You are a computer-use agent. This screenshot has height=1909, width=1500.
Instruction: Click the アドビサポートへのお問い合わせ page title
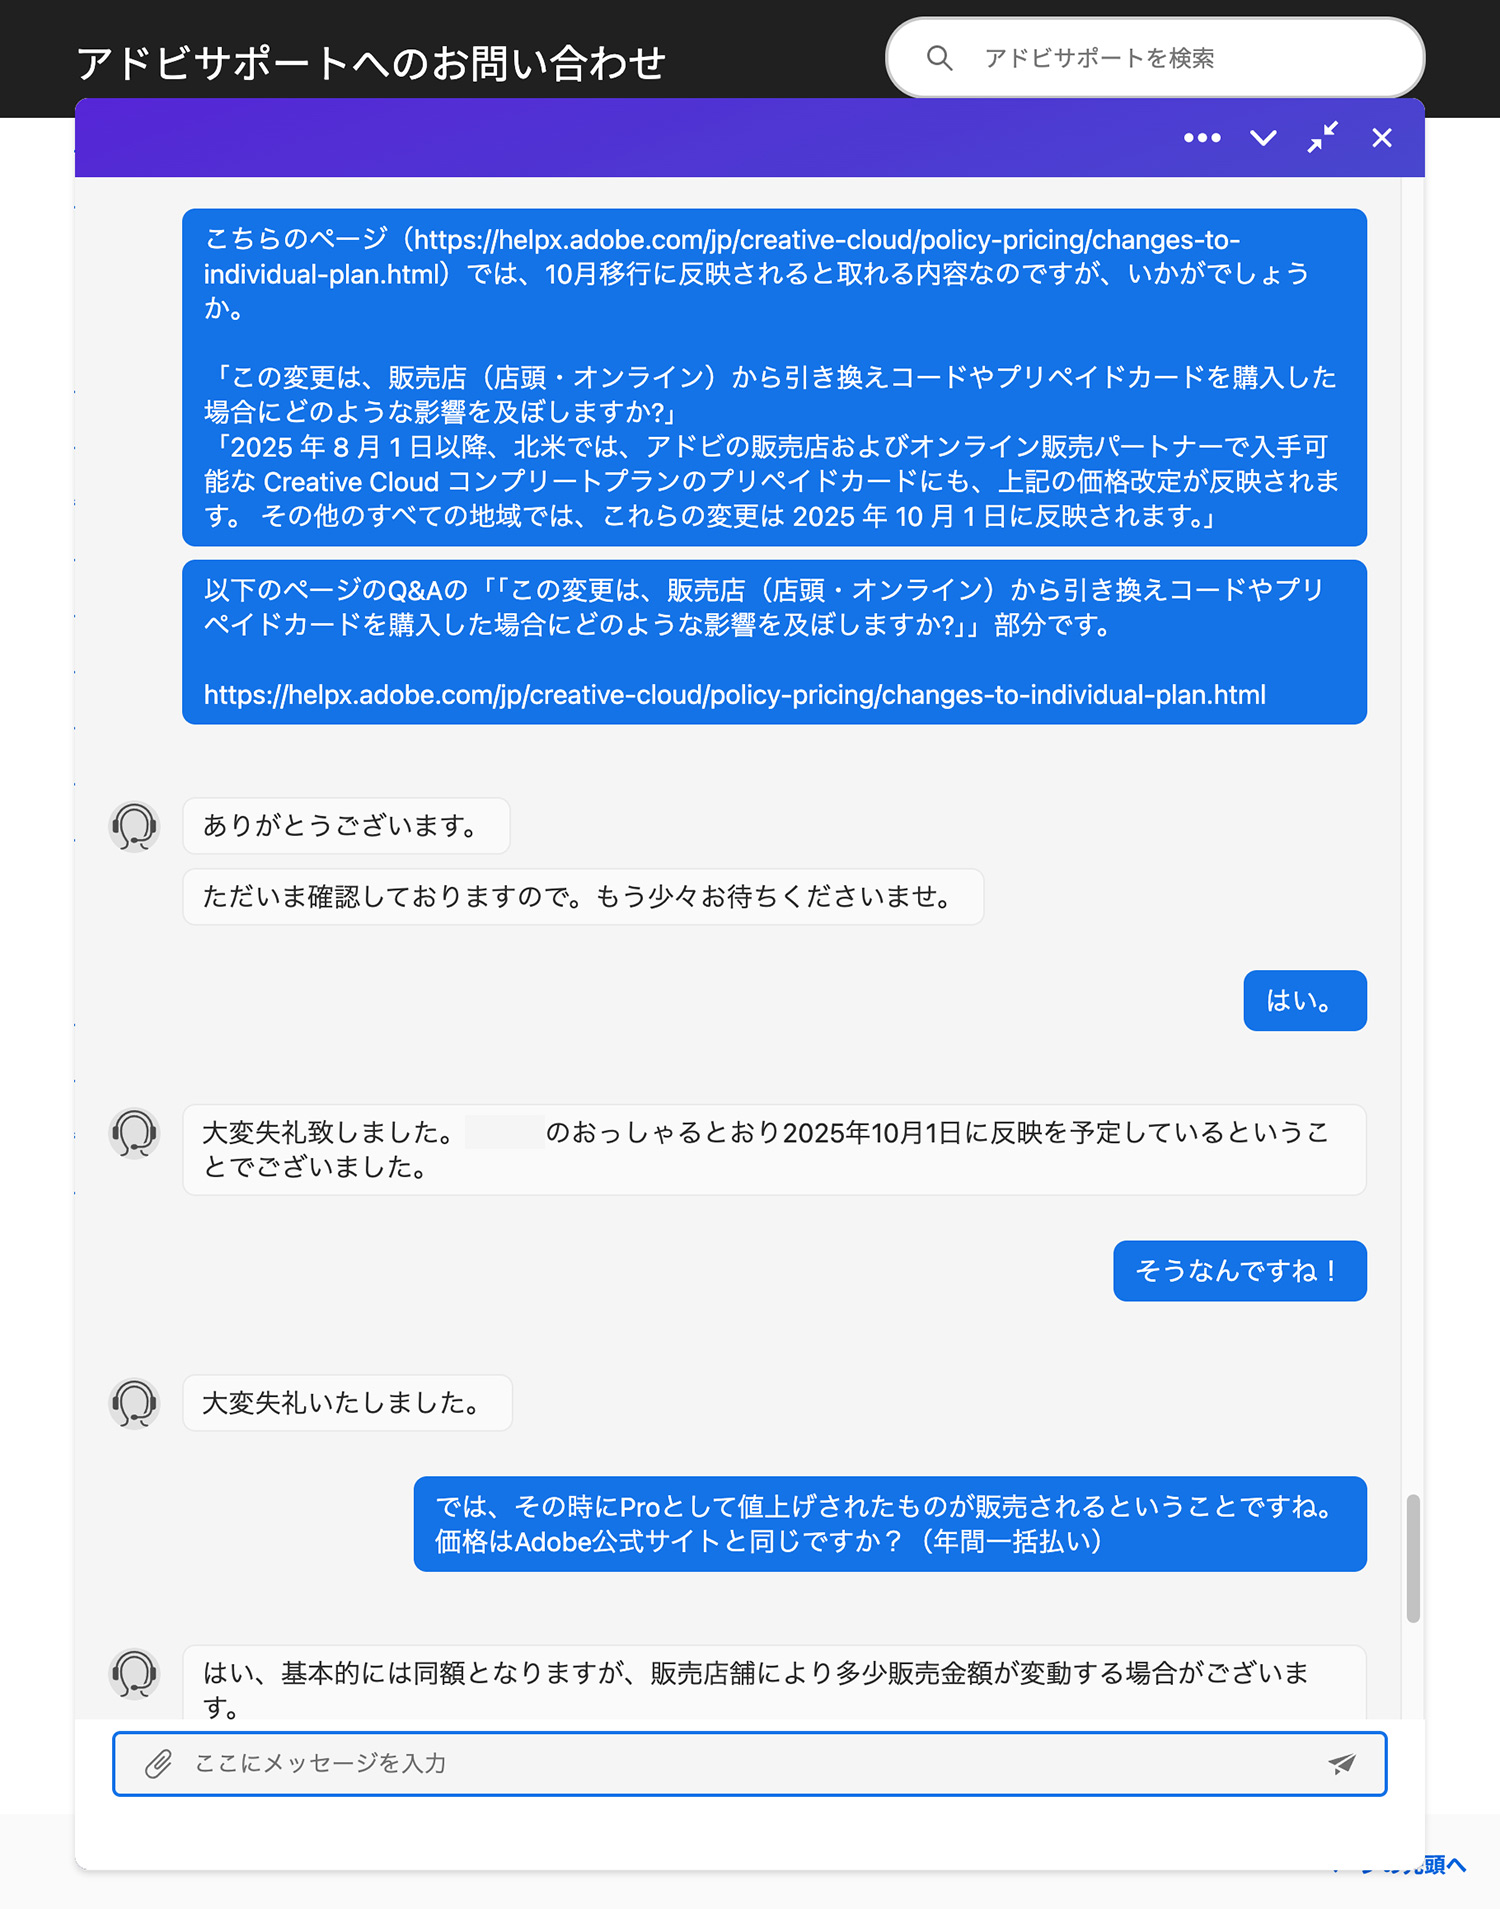(371, 63)
